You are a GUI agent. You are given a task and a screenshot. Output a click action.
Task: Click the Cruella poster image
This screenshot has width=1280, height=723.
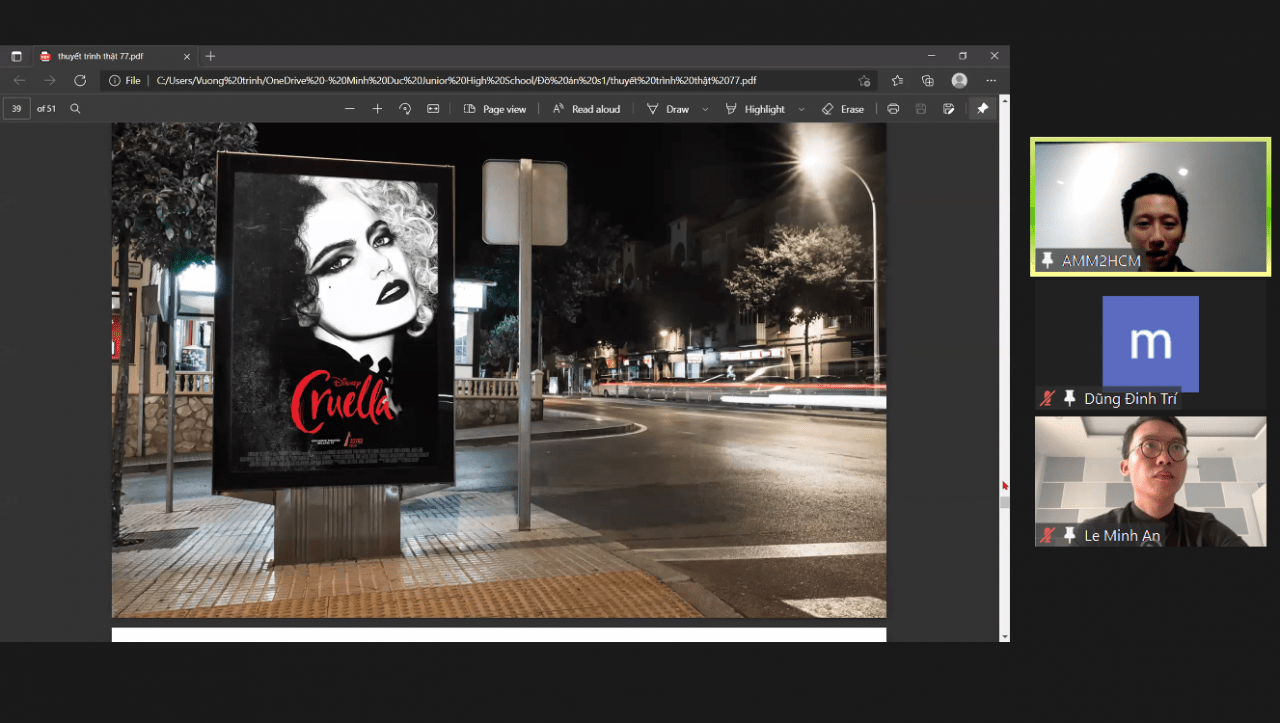pos(335,322)
